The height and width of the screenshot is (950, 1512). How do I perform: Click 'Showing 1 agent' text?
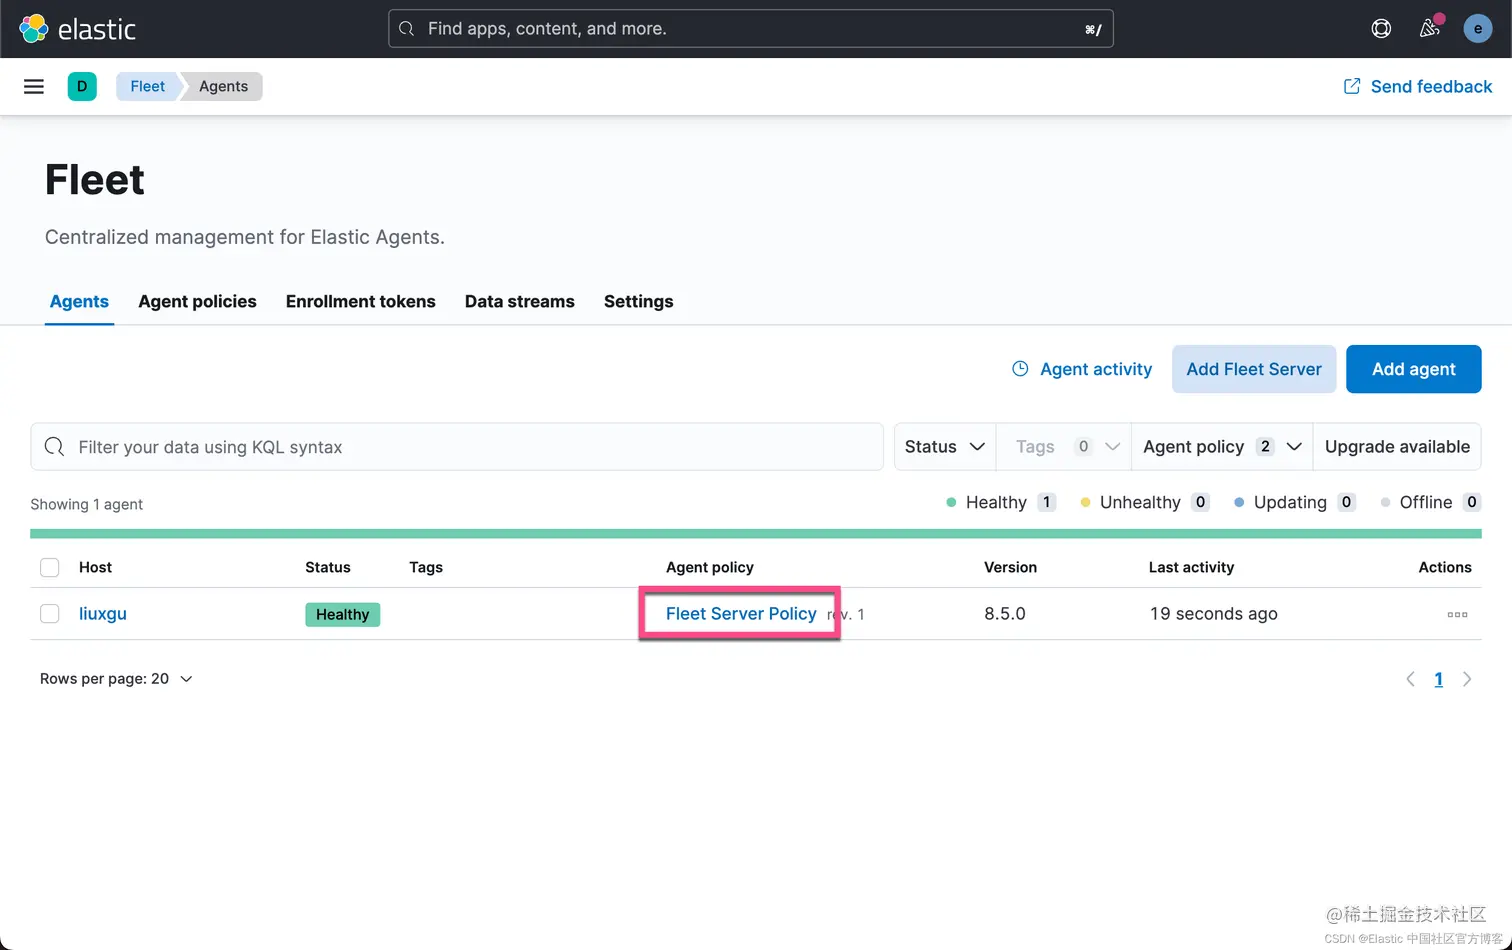(x=86, y=504)
